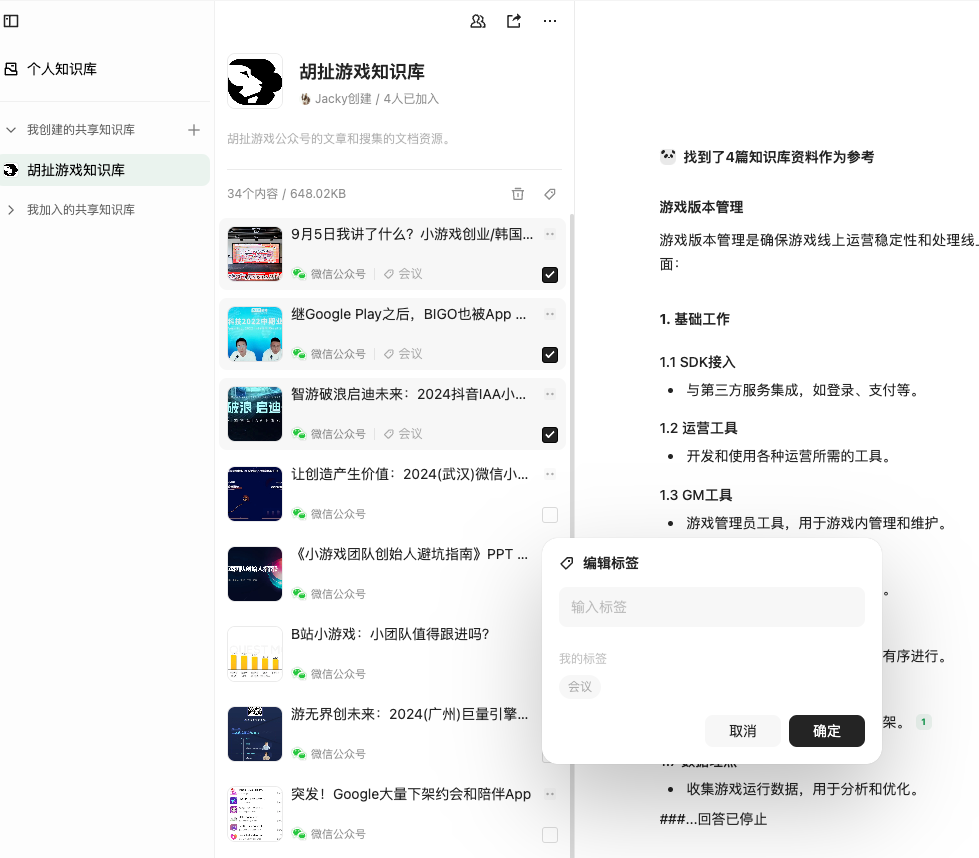Collapse 我创建的共享知识库 section
Screen dimensions: 979x858
coord(11,130)
